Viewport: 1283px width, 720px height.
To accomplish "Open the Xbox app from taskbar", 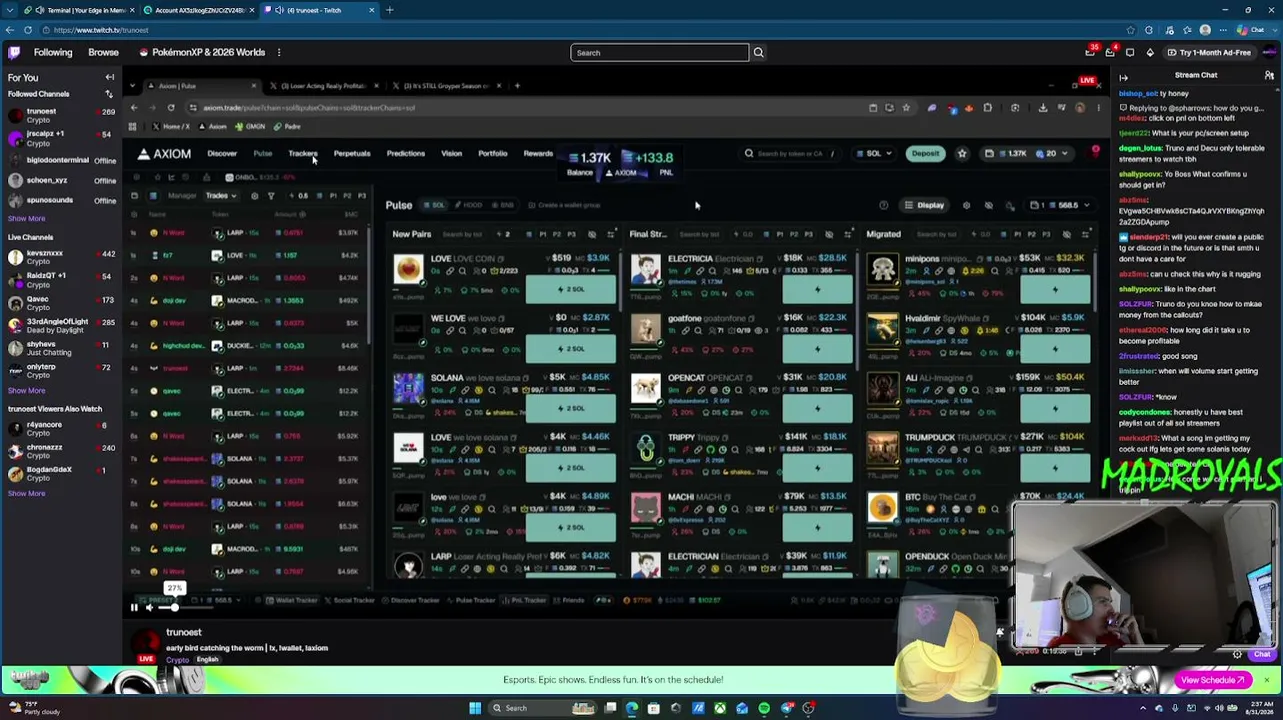I will point(720,708).
